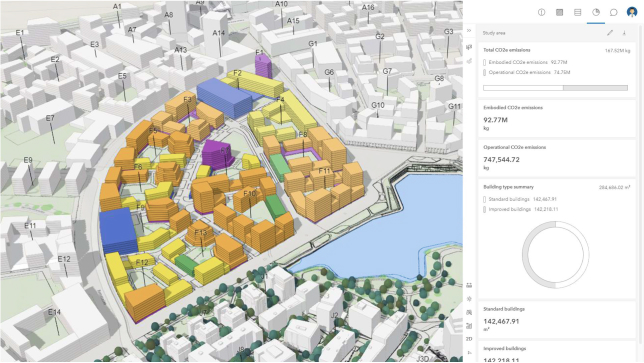Open the layer list icon in header
This screenshot has height=363, width=644.
click(577, 12)
